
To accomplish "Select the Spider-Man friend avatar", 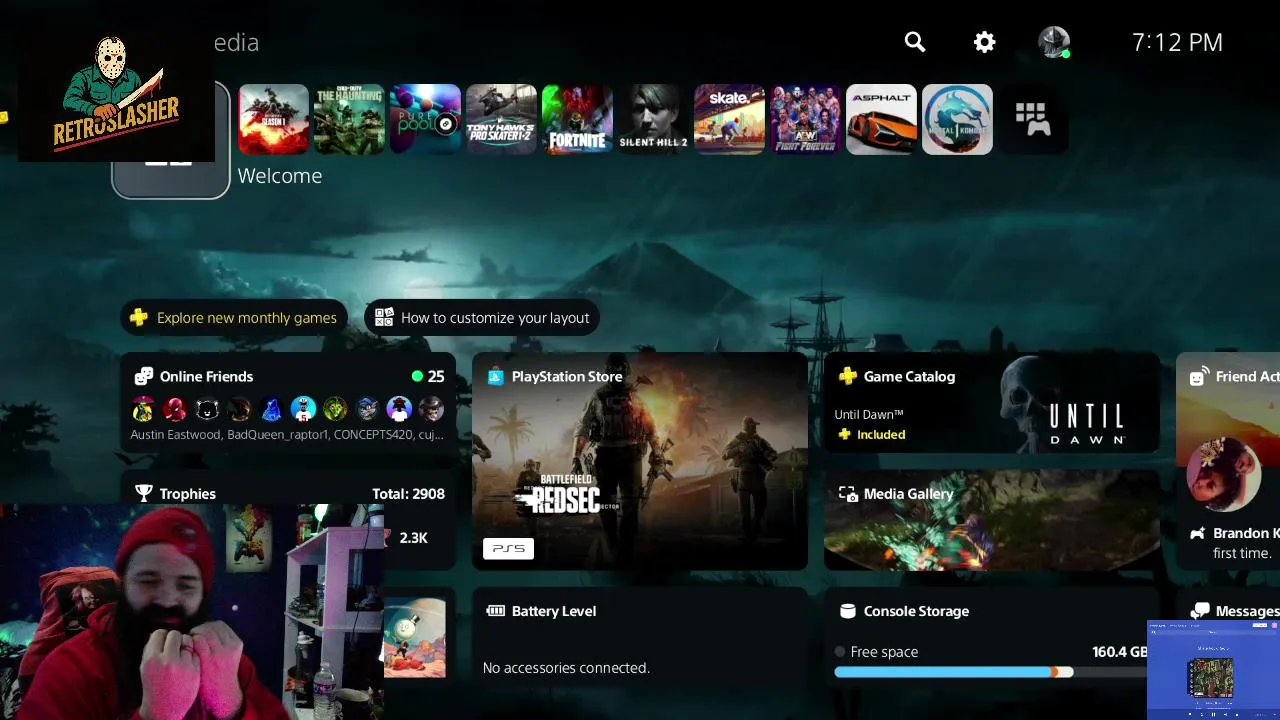I will [x=175, y=408].
